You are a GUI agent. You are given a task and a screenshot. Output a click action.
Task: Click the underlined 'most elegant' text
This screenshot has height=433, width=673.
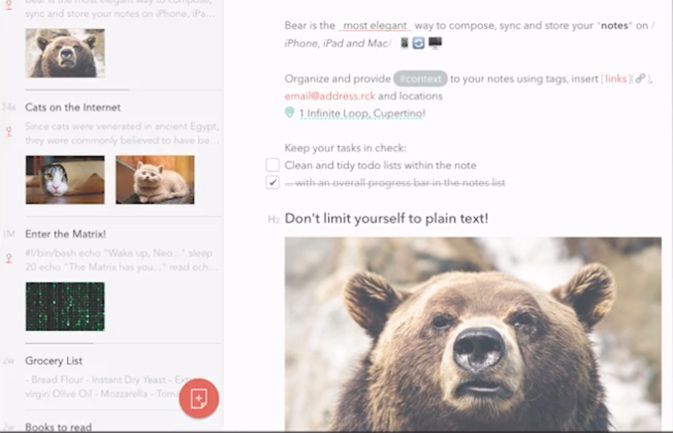[x=375, y=26]
